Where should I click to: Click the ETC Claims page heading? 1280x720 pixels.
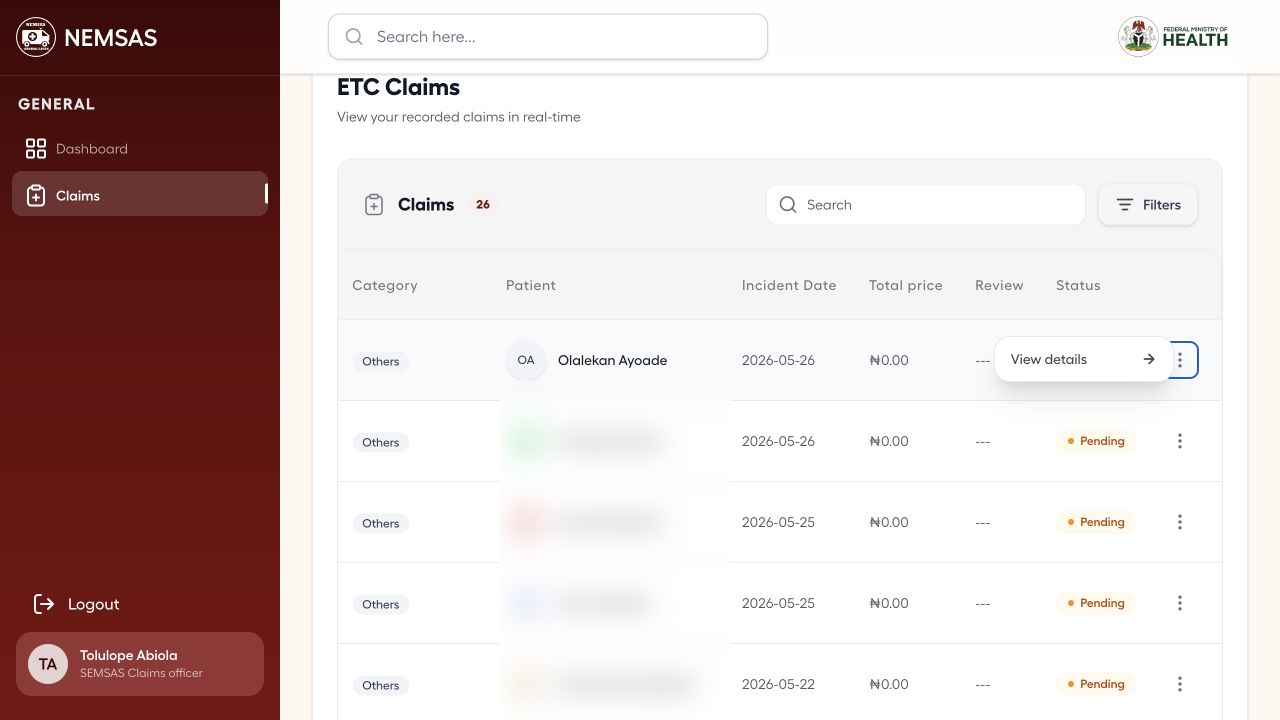coord(398,87)
